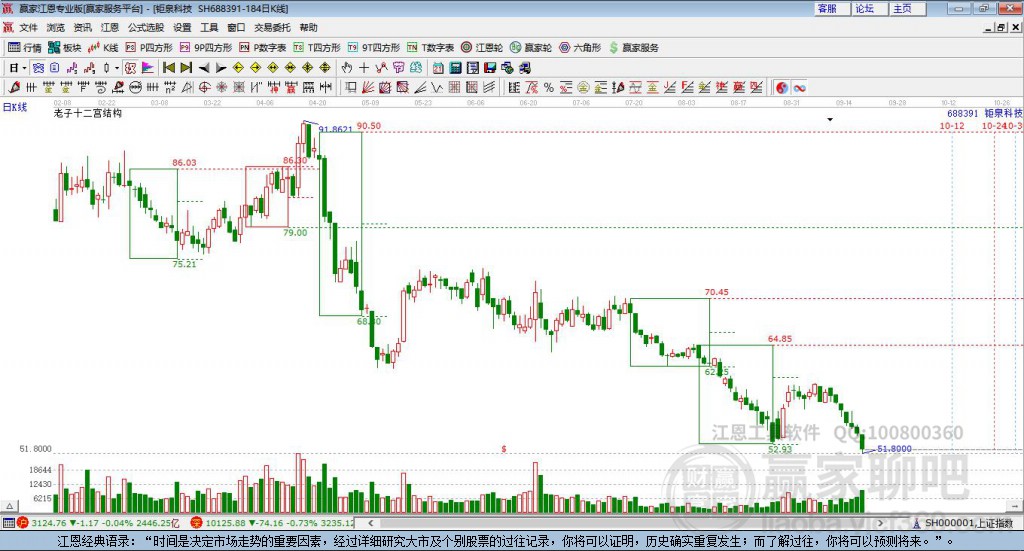1024x551 pixels.
Task: Open 赢家服务 with the dollar icon
Action: [x=634, y=48]
